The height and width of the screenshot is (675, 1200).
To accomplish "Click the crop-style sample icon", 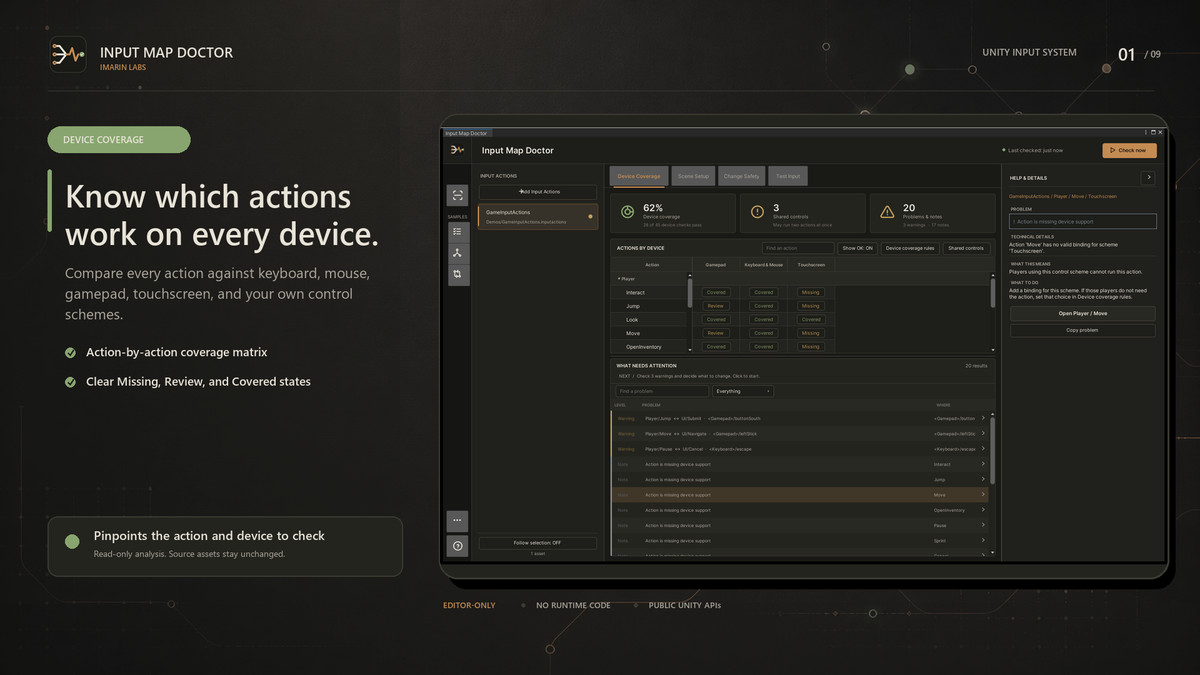I will tap(457, 274).
